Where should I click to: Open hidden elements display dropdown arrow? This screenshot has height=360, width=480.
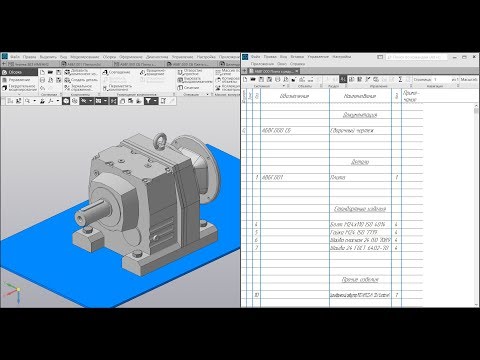(x=105, y=101)
